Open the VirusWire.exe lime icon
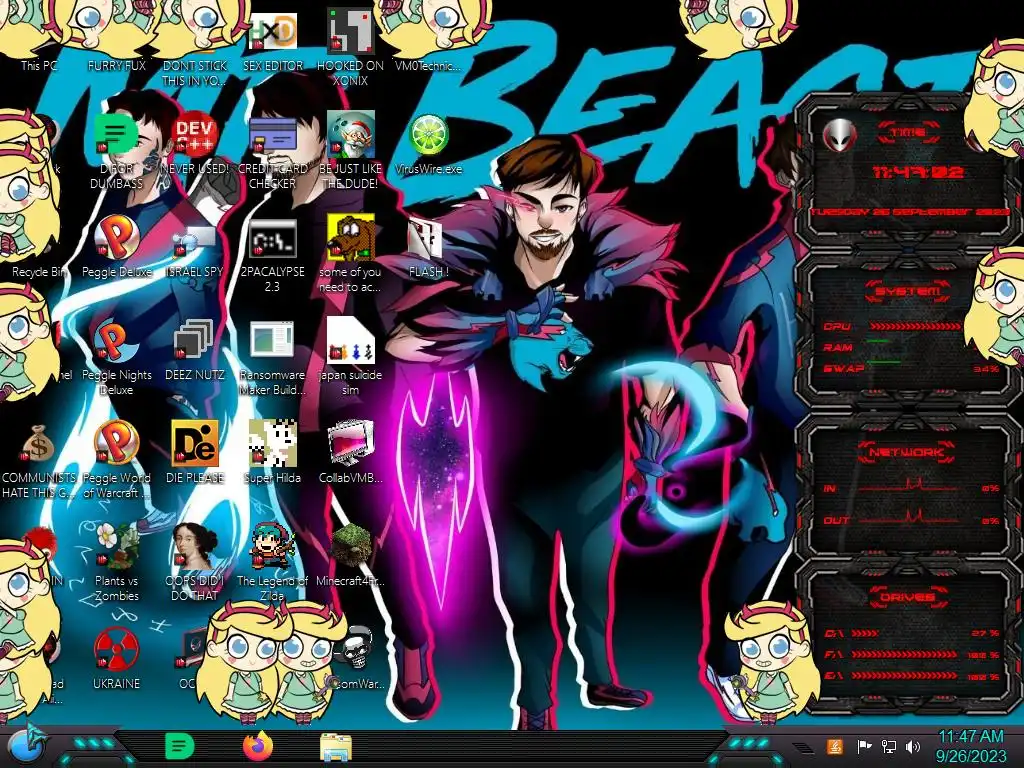Image resolution: width=1024 pixels, height=768 pixels. coord(428,136)
